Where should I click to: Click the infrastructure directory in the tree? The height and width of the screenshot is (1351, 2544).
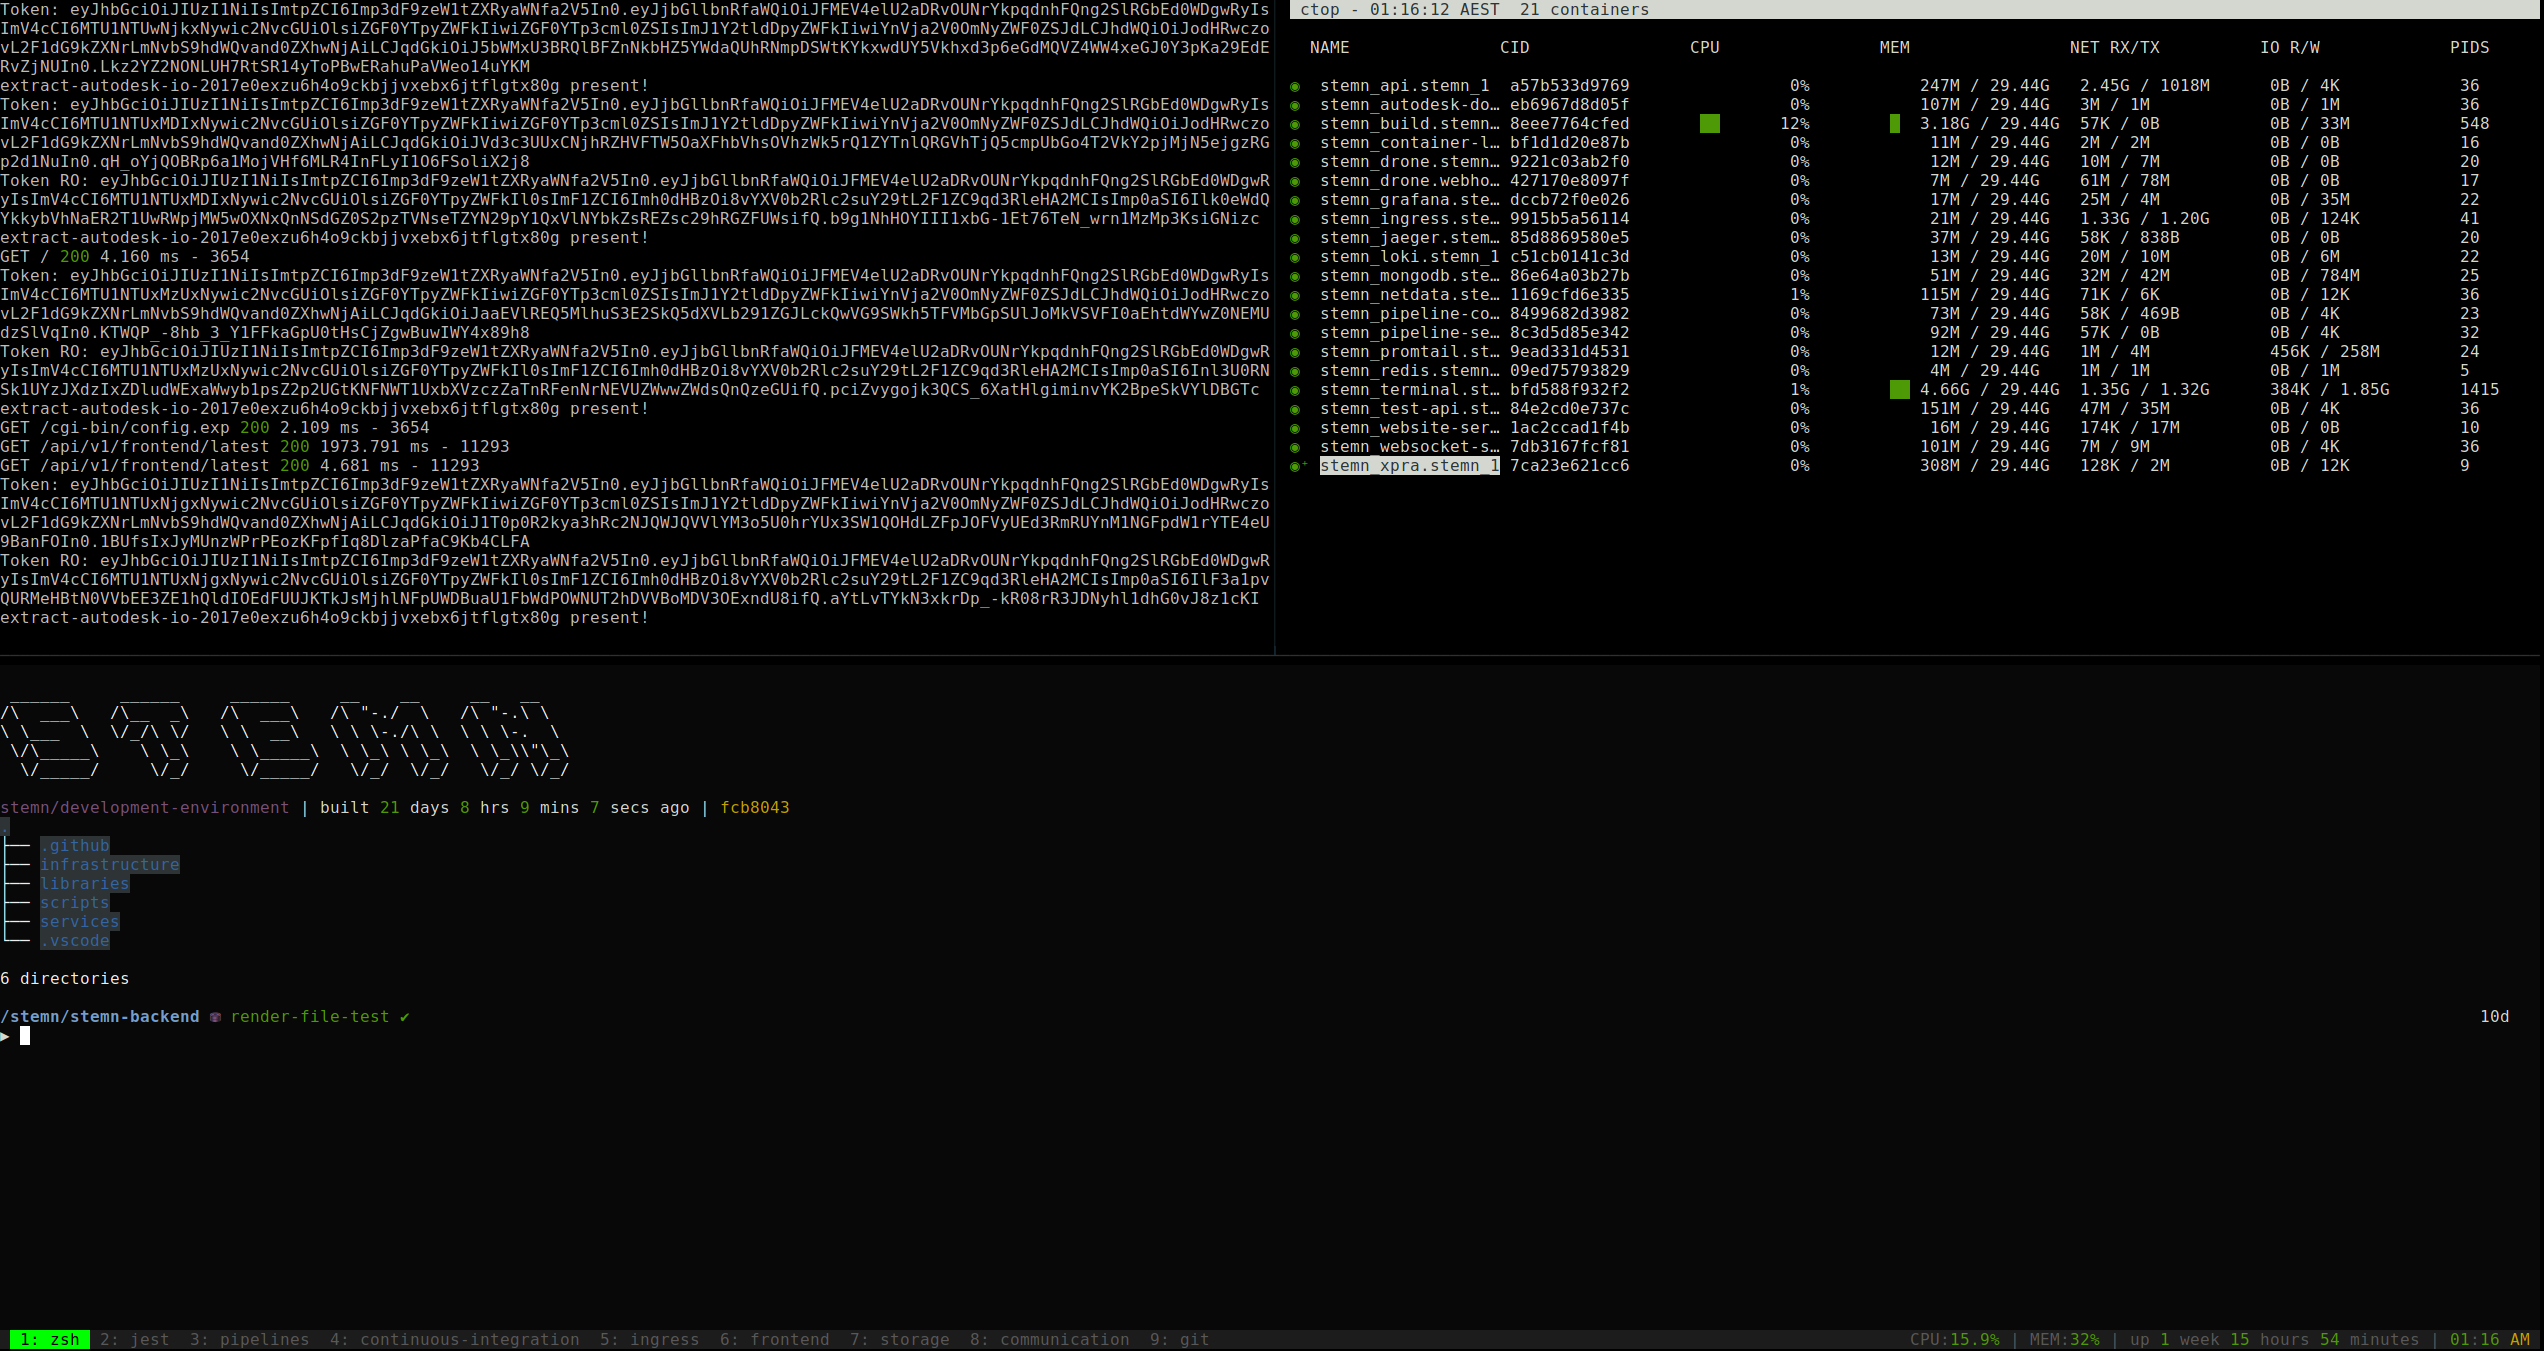click(x=110, y=865)
